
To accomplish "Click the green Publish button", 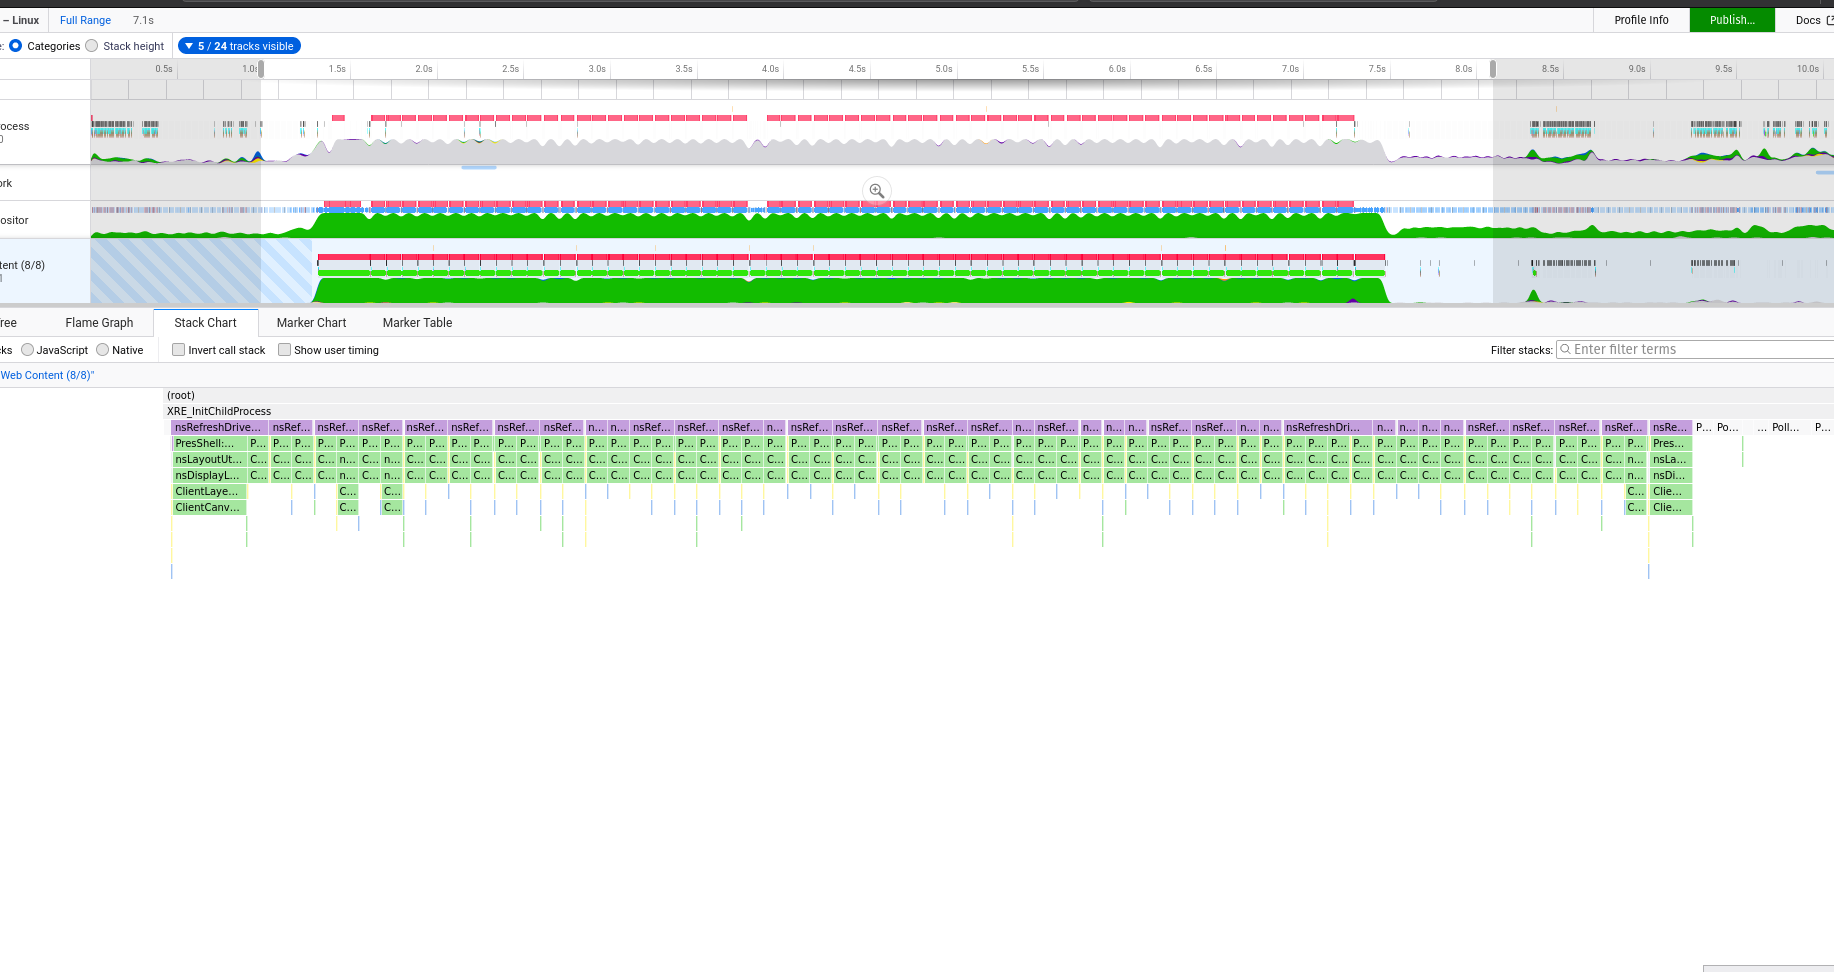I will coord(1732,19).
